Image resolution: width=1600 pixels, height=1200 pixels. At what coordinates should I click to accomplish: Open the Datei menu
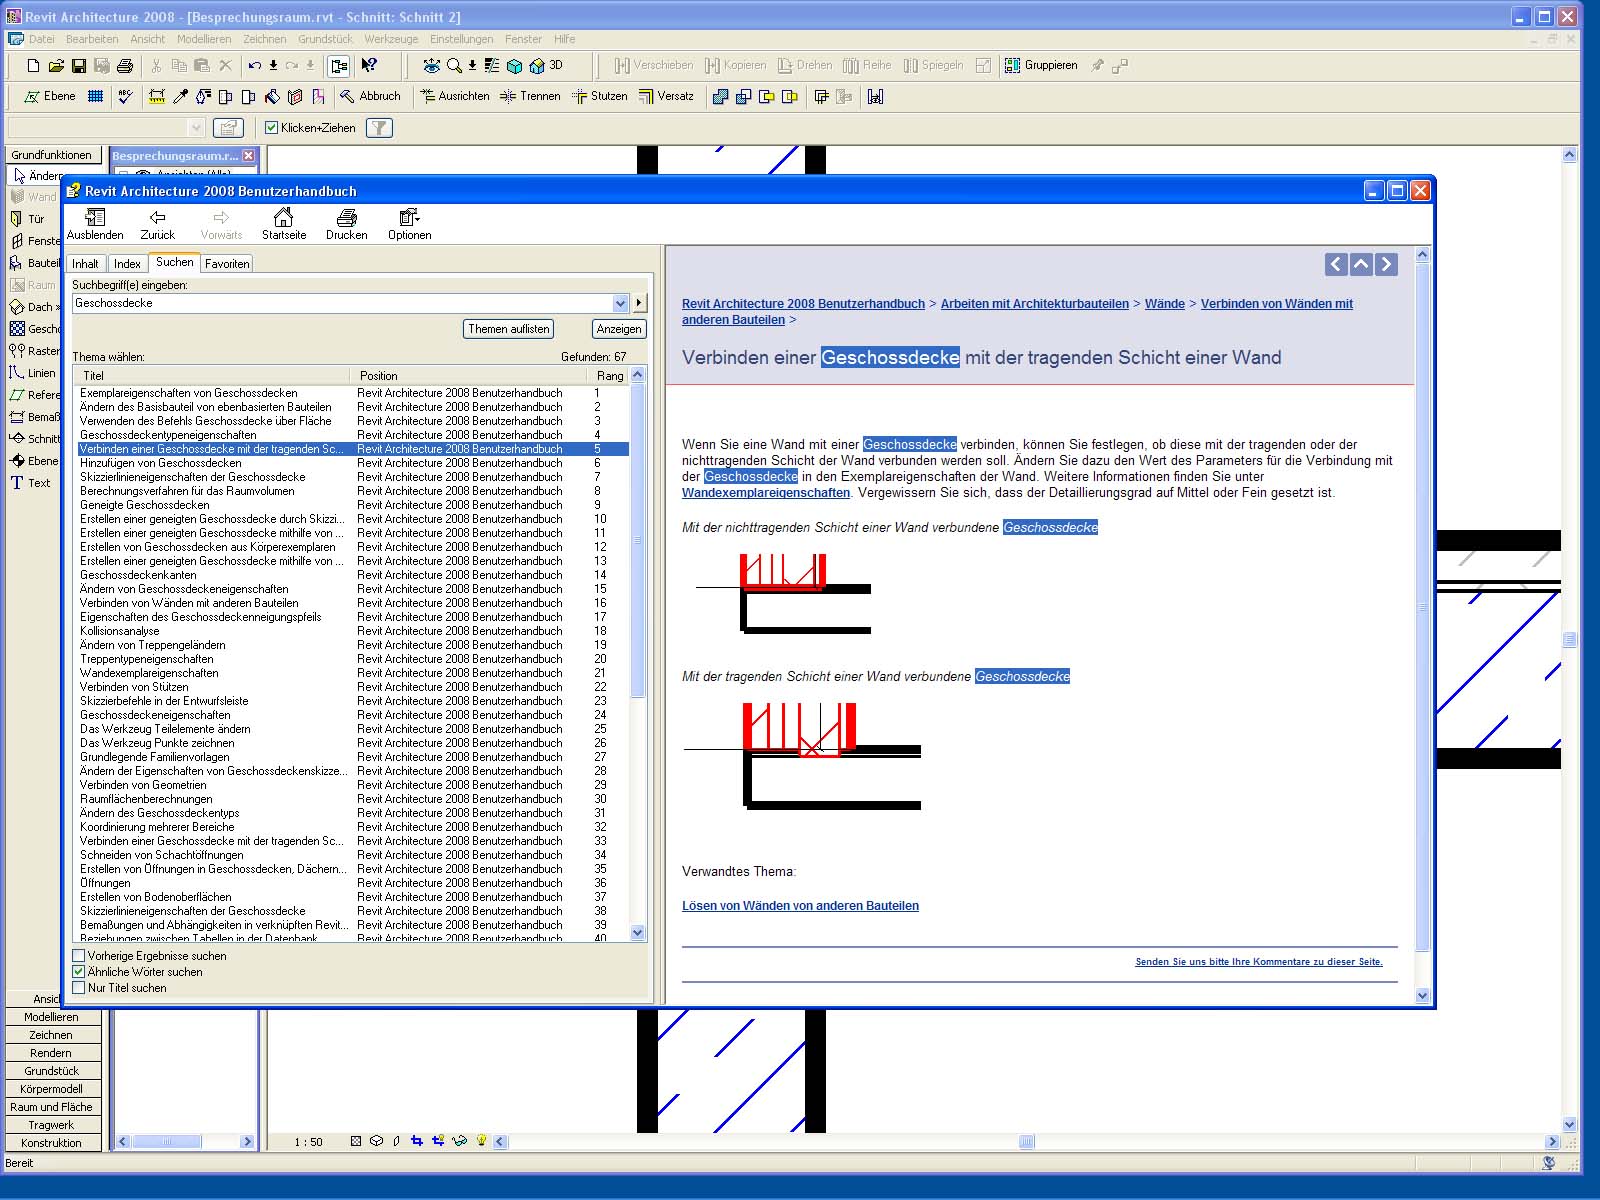coord(42,39)
